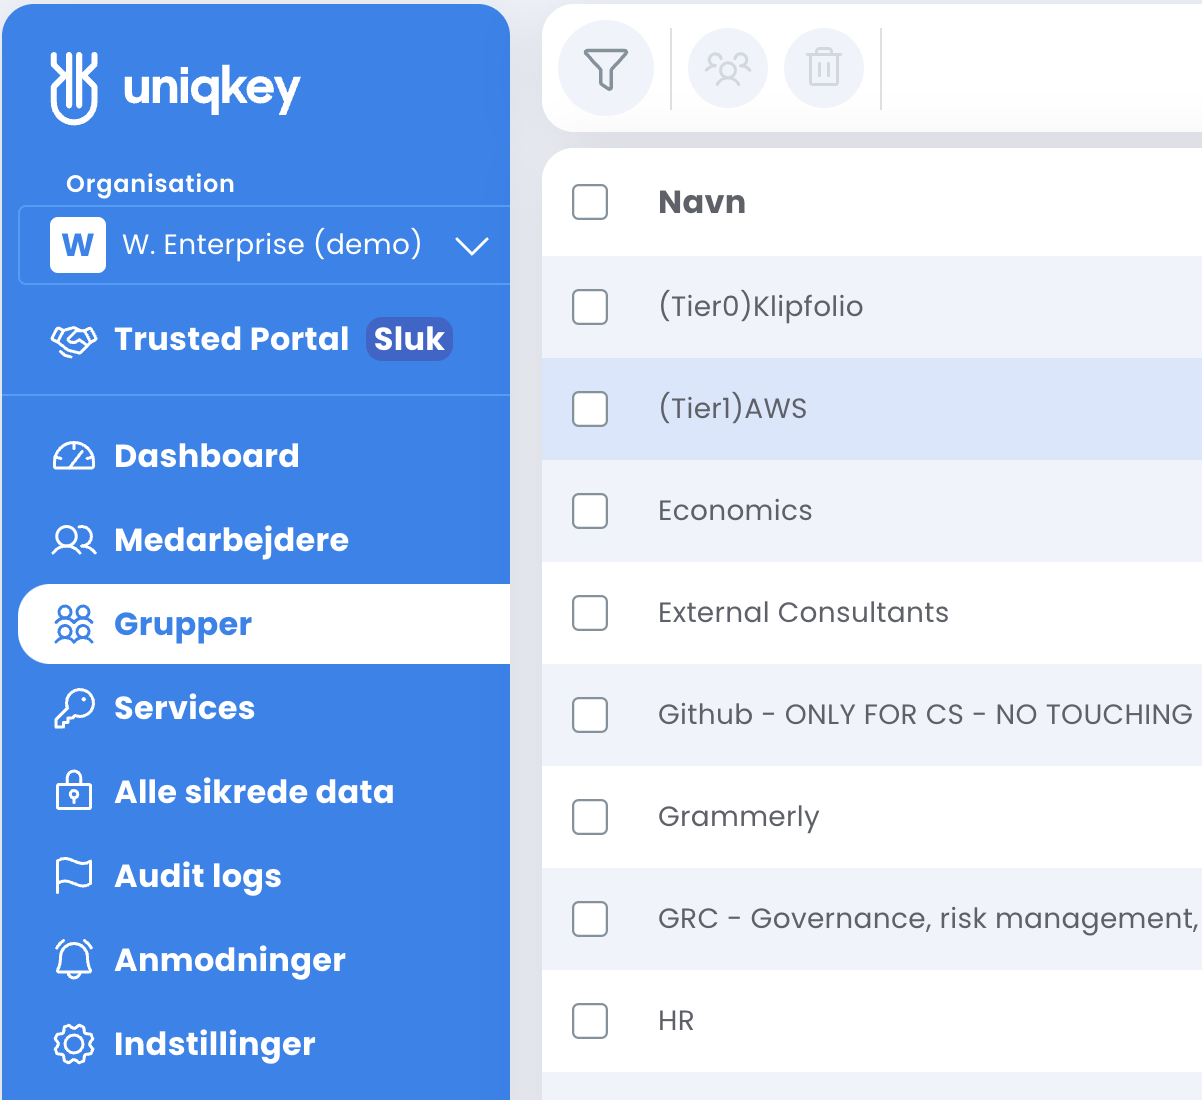Click the uniqkey logo icon
The width and height of the screenshot is (1202, 1100).
point(74,88)
